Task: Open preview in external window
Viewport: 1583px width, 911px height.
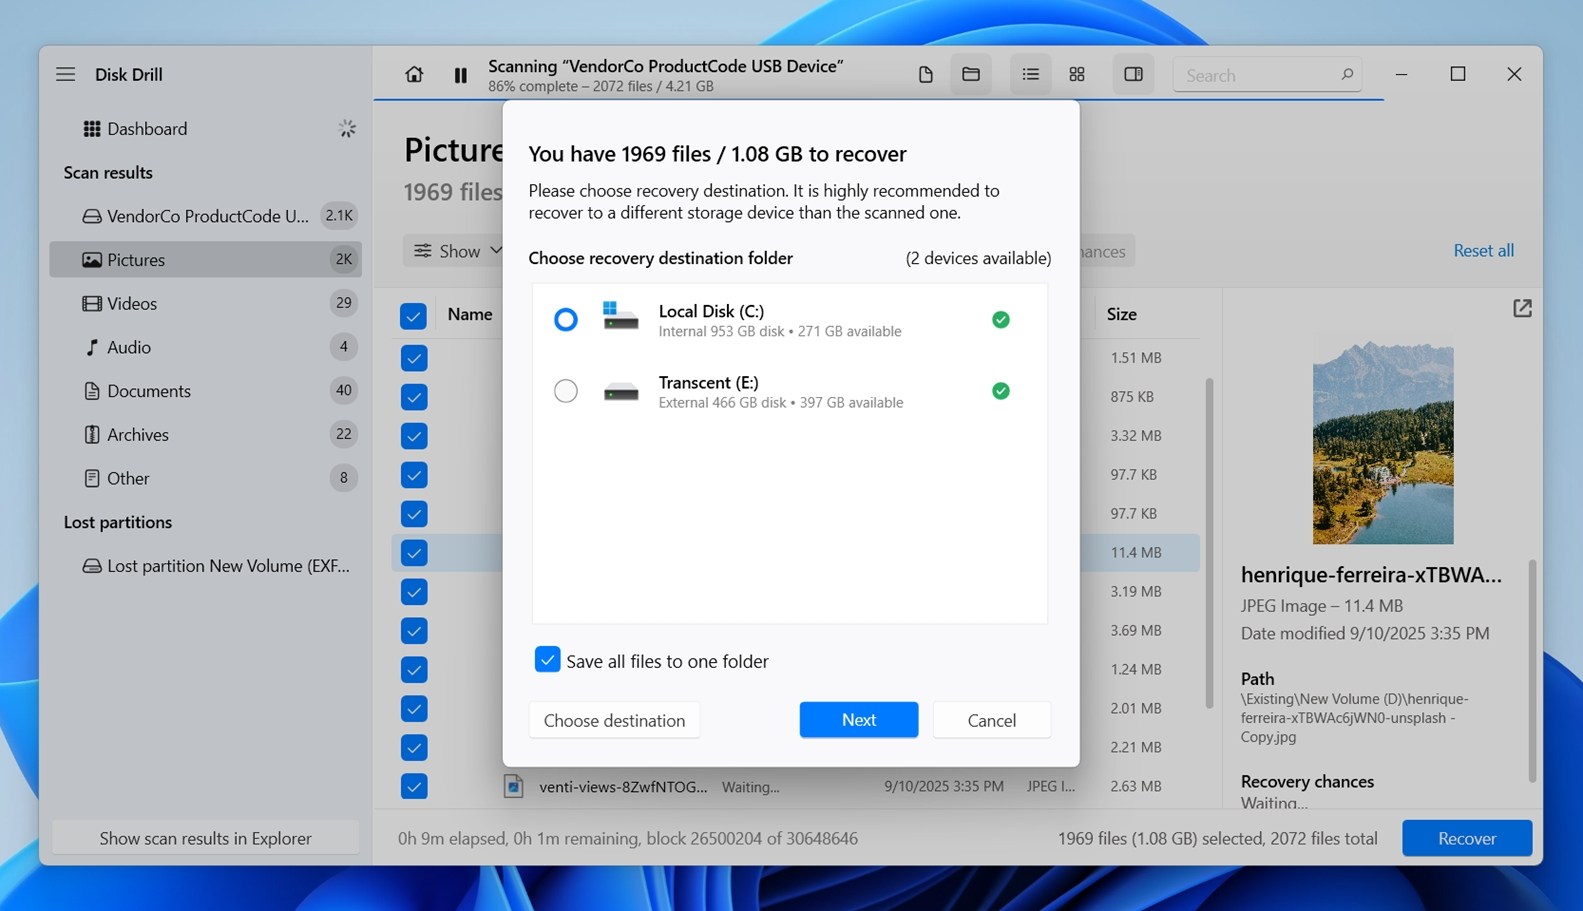Action: (1522, 309)
